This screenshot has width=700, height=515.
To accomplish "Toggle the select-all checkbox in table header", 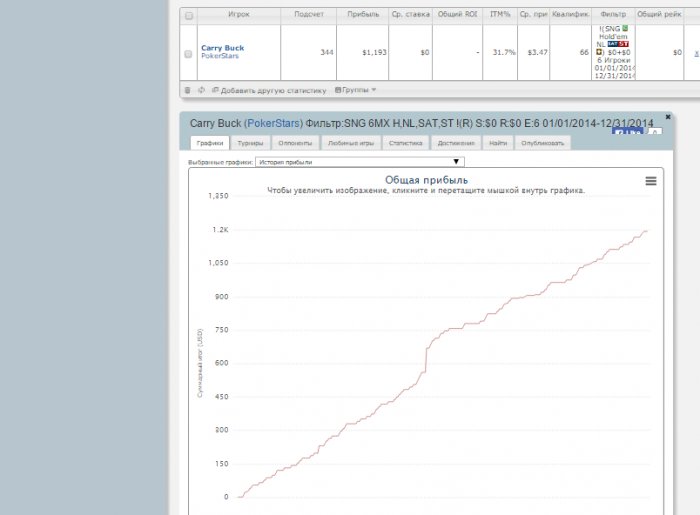I will coord(189,16).
